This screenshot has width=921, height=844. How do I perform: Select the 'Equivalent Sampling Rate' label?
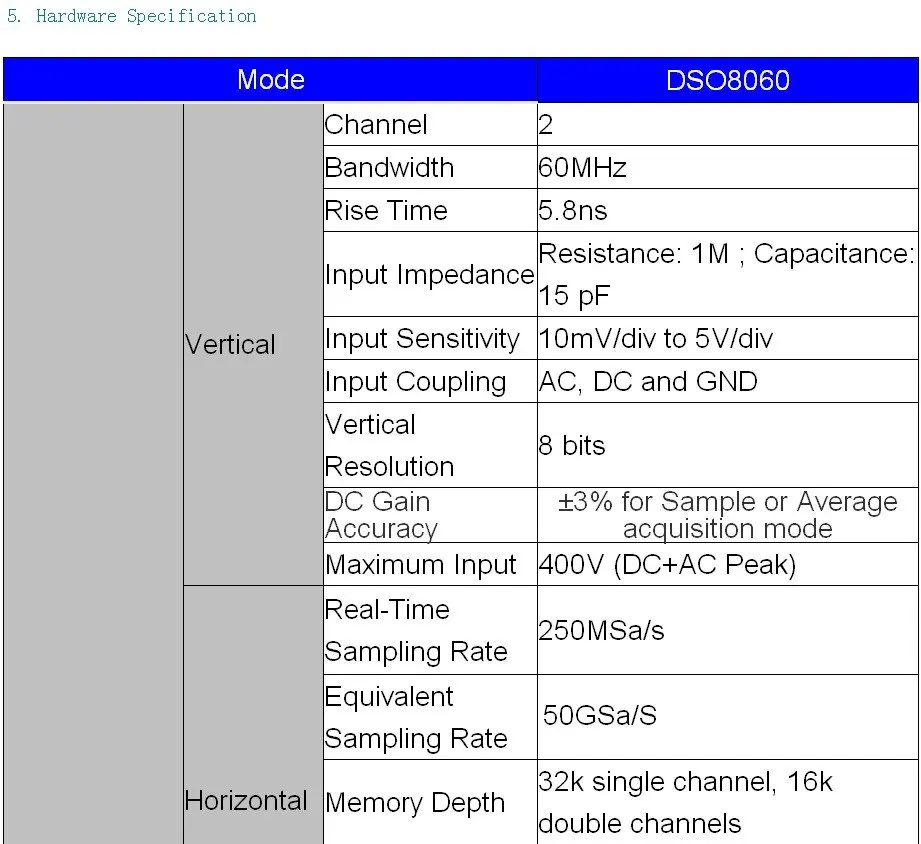[x=416, y=717]
